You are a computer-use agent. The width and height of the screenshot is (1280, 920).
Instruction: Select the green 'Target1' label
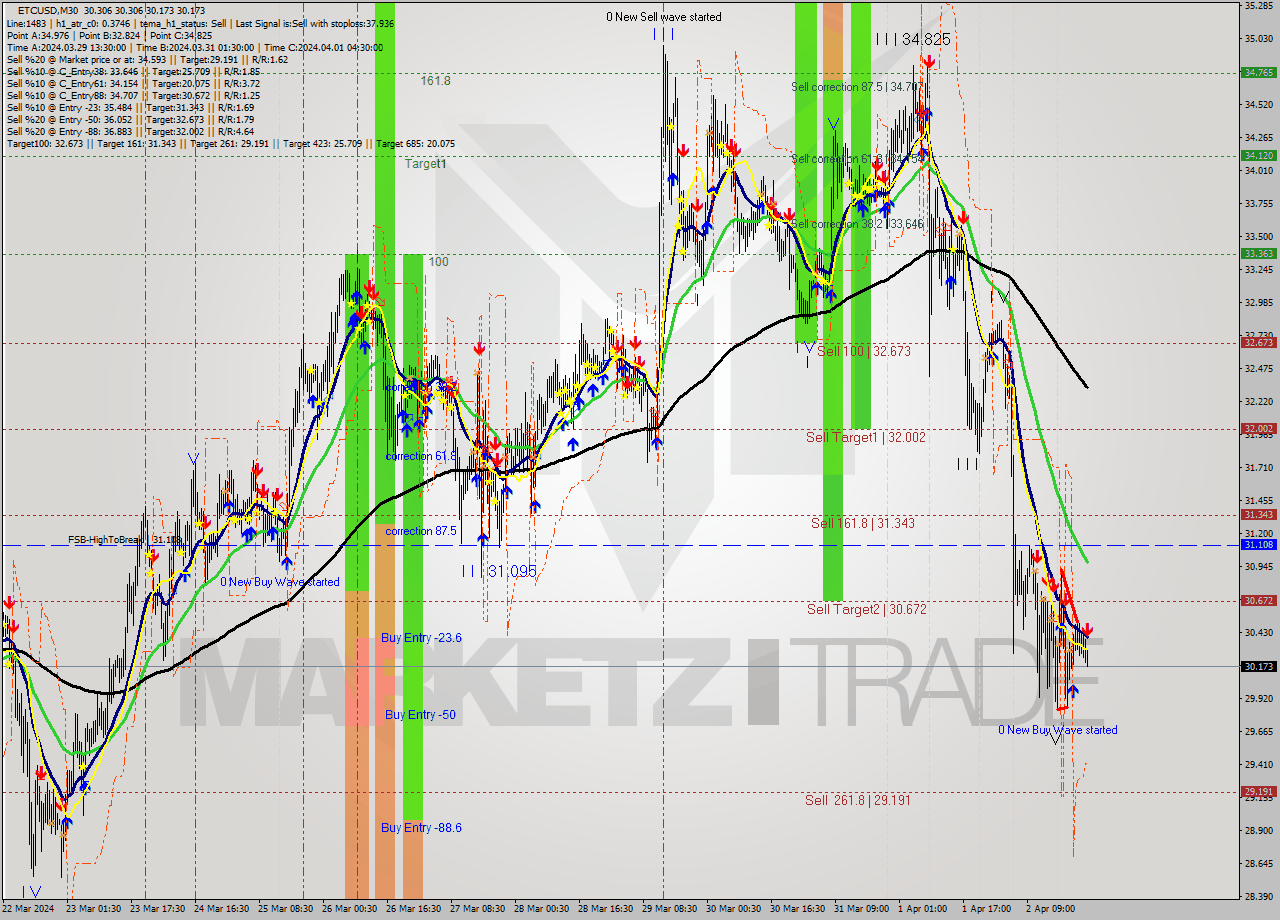(x=425, y=163)
